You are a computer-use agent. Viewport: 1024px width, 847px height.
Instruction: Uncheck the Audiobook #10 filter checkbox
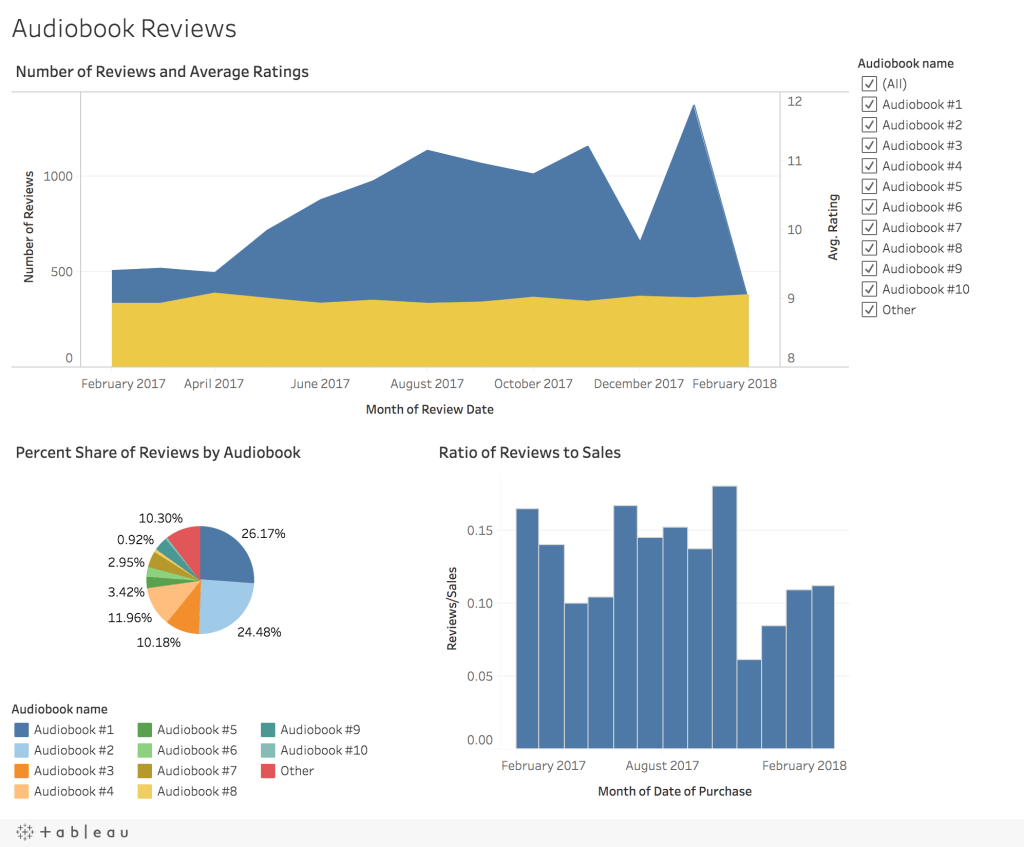869,289
